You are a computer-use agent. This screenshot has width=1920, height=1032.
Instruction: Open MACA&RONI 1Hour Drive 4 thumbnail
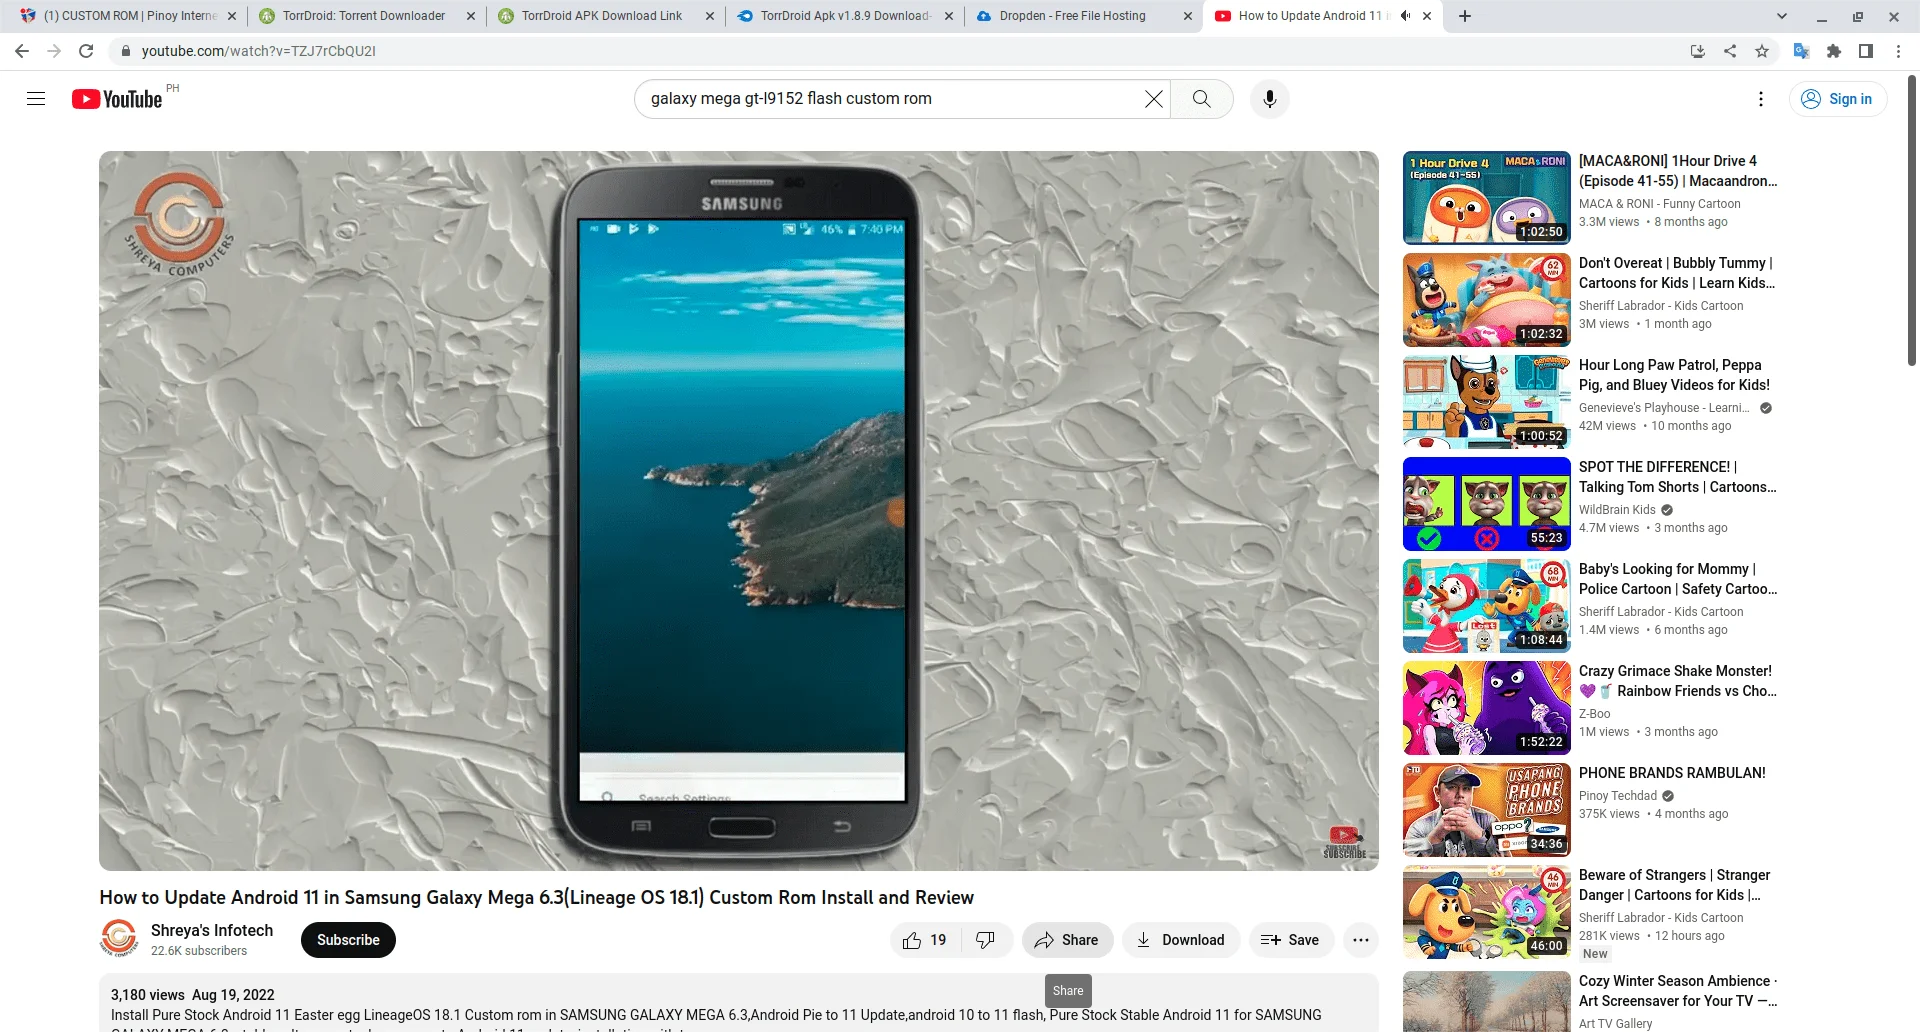click(x=1486, y=198)
